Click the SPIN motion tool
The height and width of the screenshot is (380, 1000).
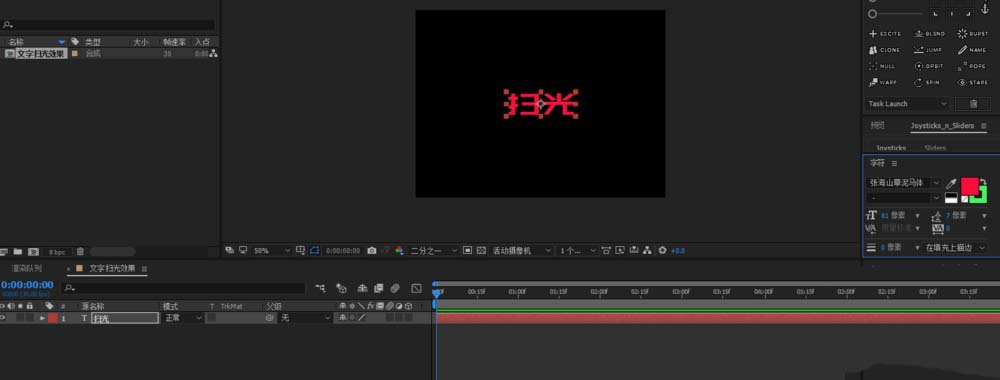tap(927, 82)
